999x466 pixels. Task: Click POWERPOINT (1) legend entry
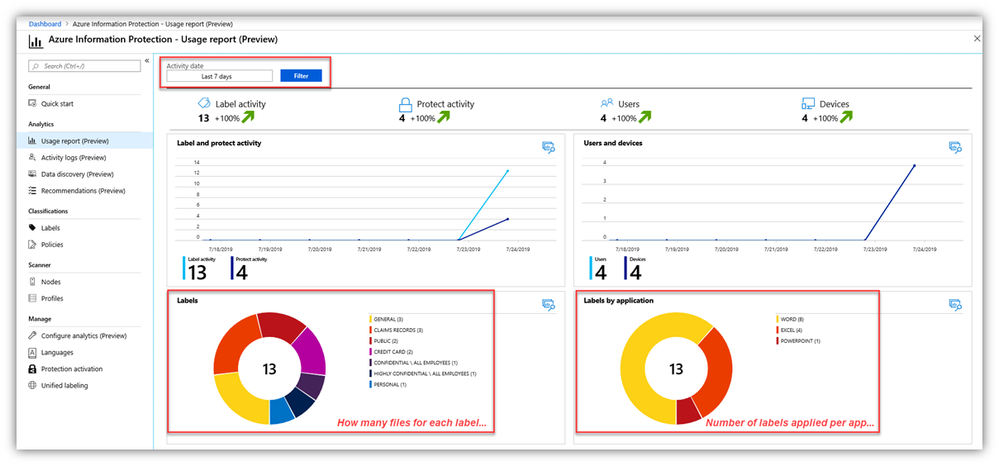[798, 341]
